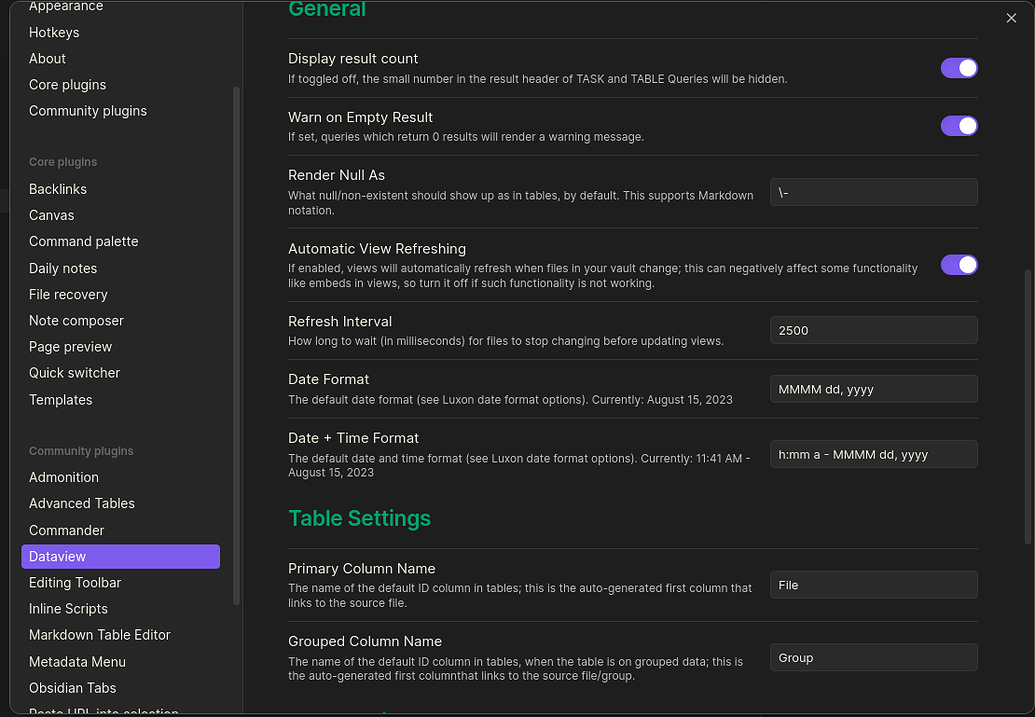This screenshot has width=1035, height=717.
Task: Open Editing Toolbar plugin settings
Action: coord(75,582)
